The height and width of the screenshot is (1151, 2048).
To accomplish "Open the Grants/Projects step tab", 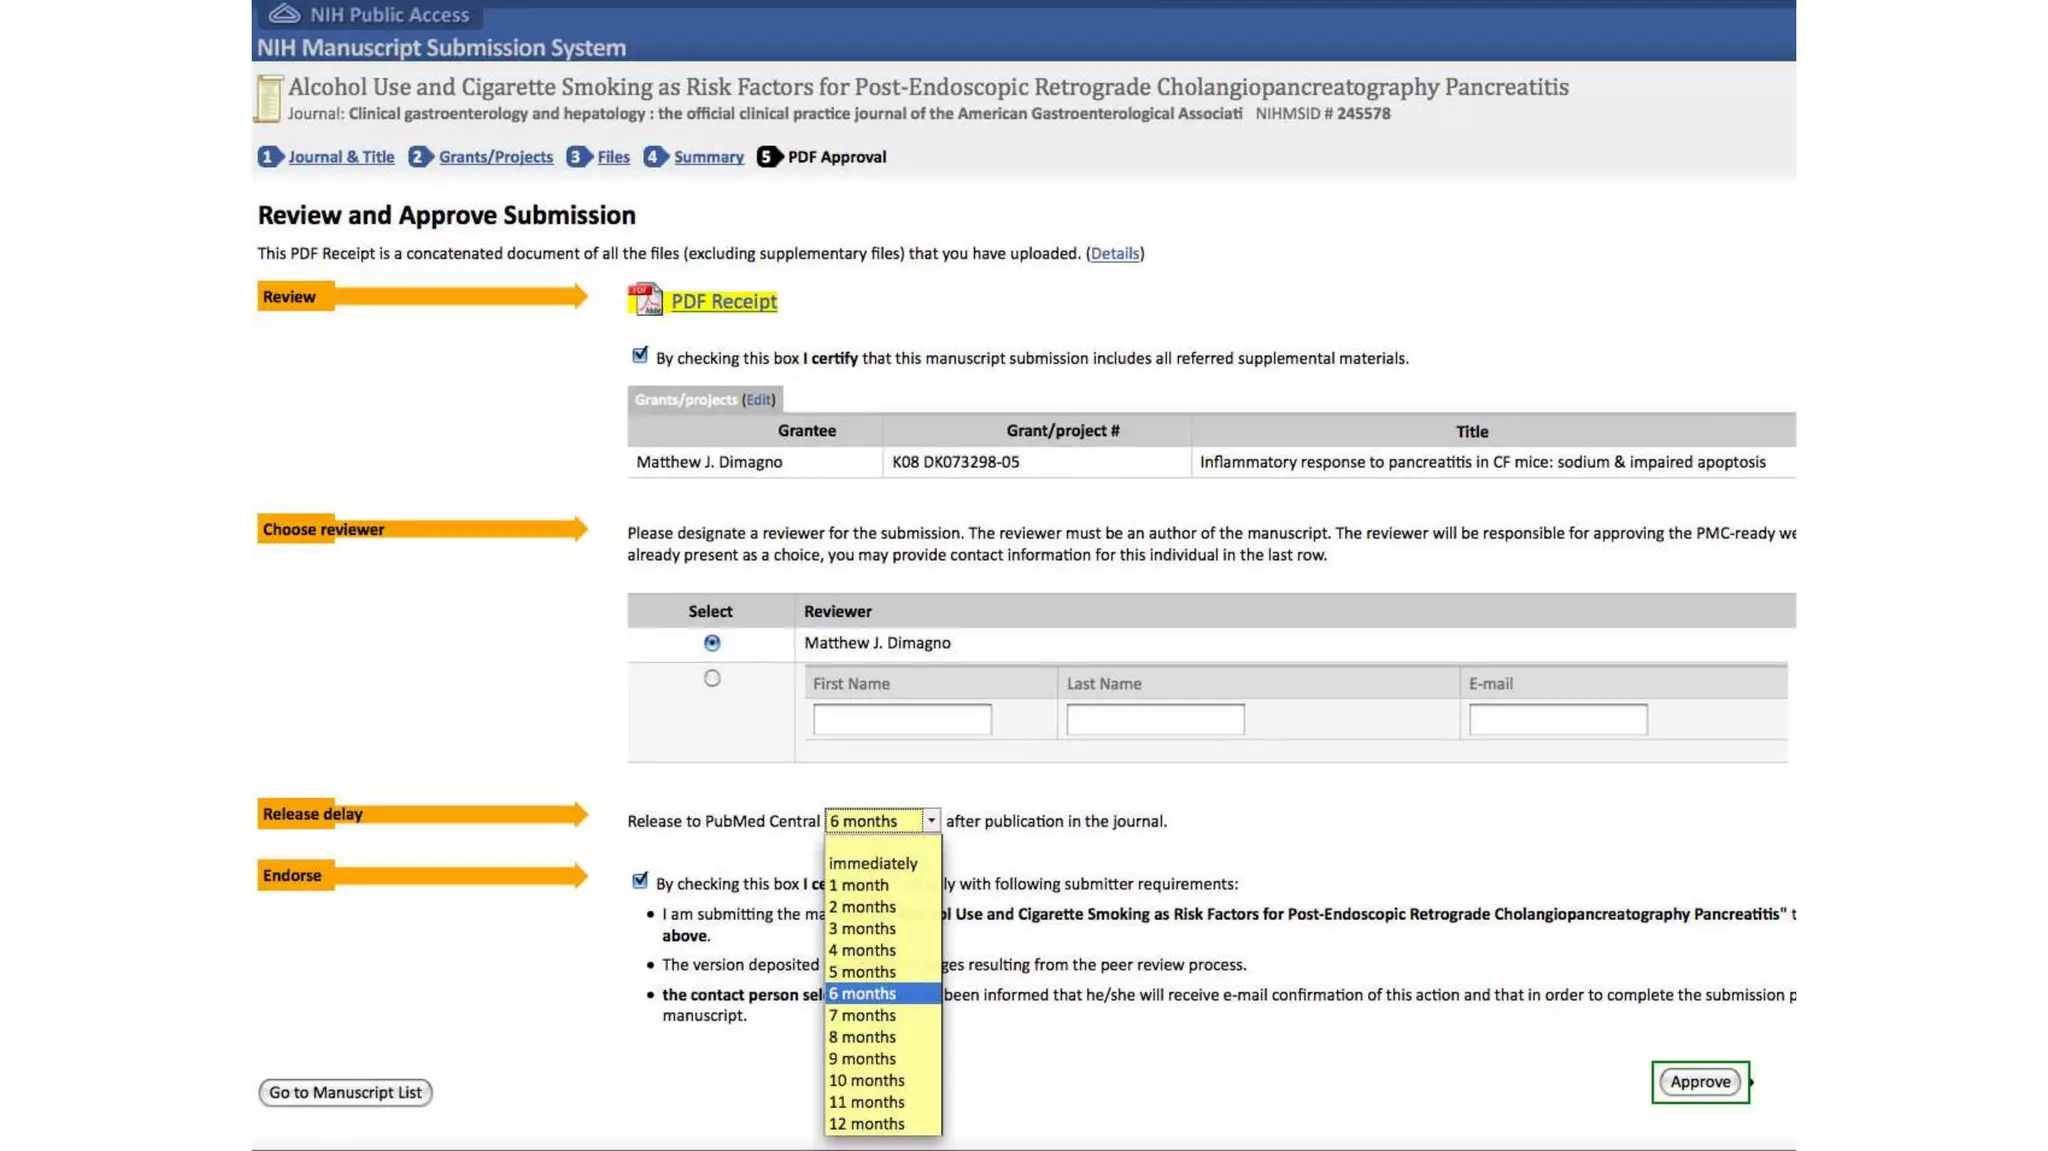I will point(495,157).
